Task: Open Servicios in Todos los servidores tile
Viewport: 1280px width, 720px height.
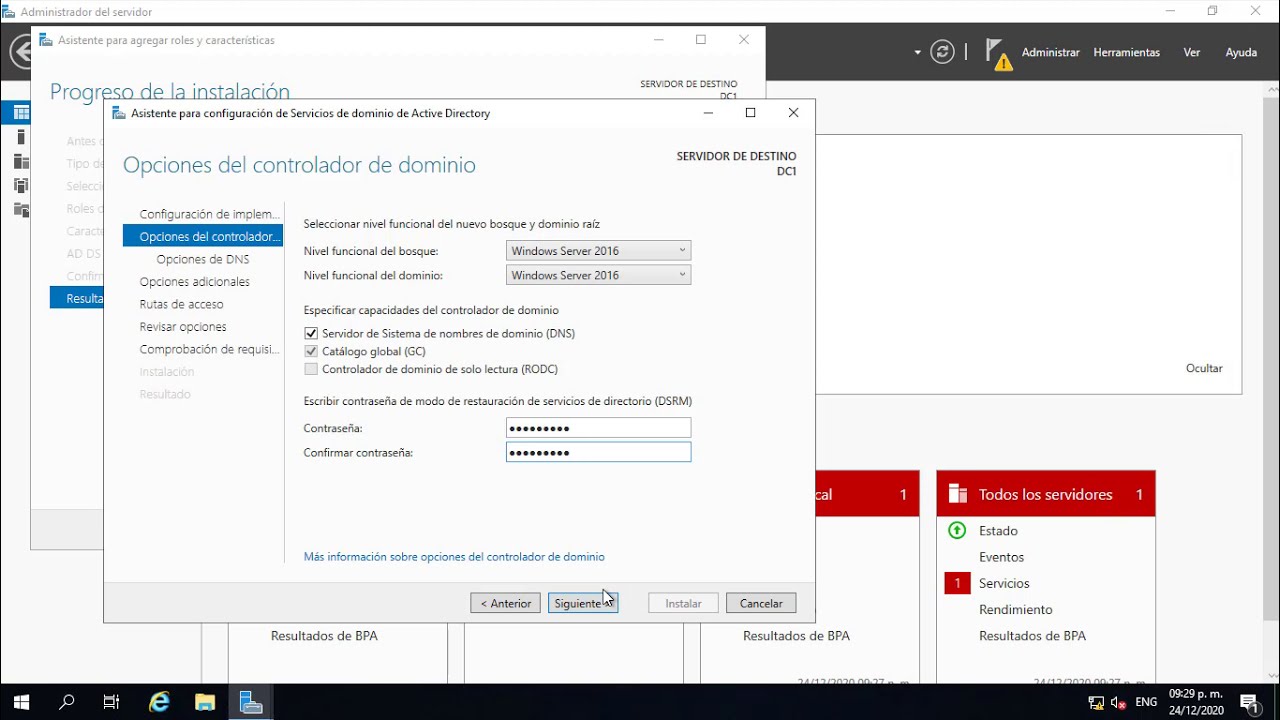Action: [x=1004, y=583]
